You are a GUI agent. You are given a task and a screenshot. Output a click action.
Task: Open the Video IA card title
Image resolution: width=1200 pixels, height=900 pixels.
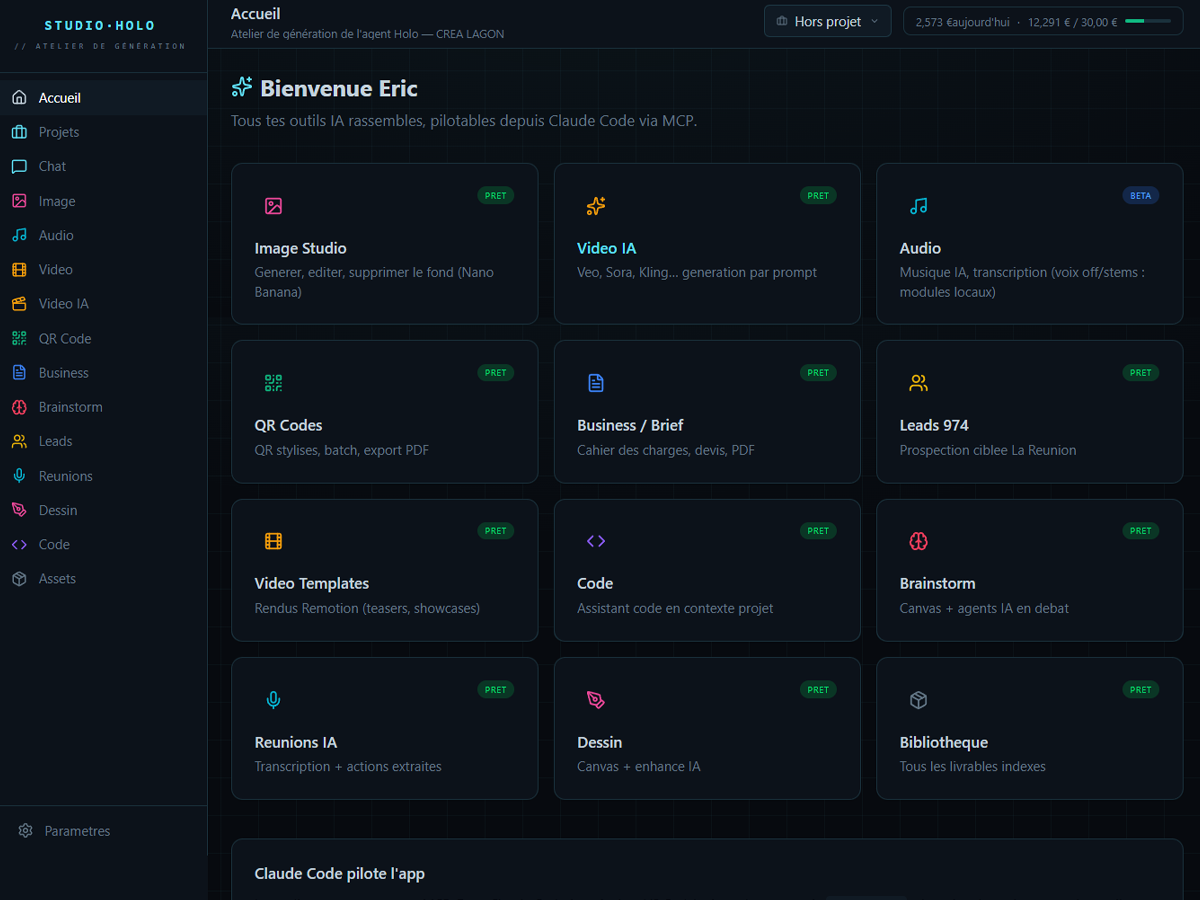(x=606, y=248)
